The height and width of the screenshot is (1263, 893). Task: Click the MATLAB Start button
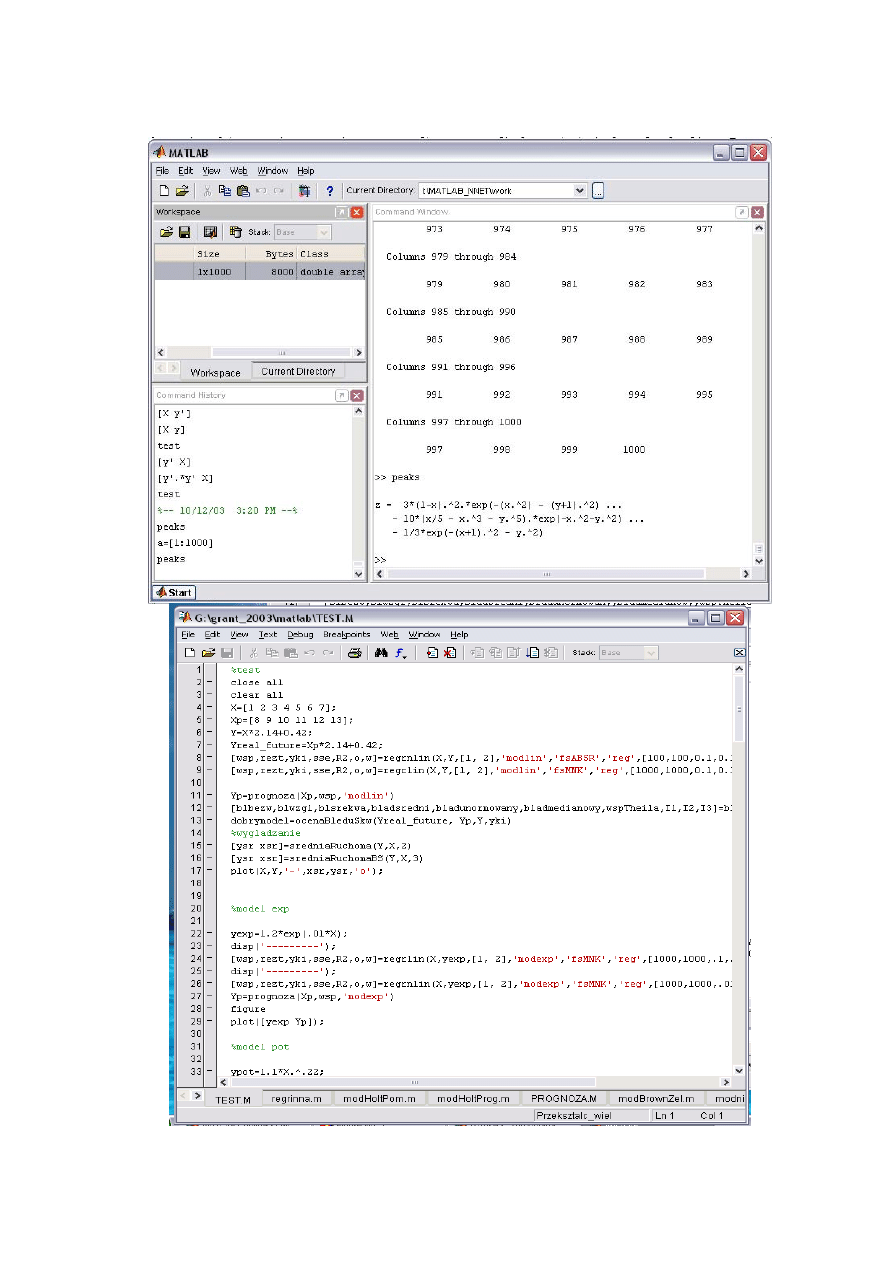[x=174, y=592]
